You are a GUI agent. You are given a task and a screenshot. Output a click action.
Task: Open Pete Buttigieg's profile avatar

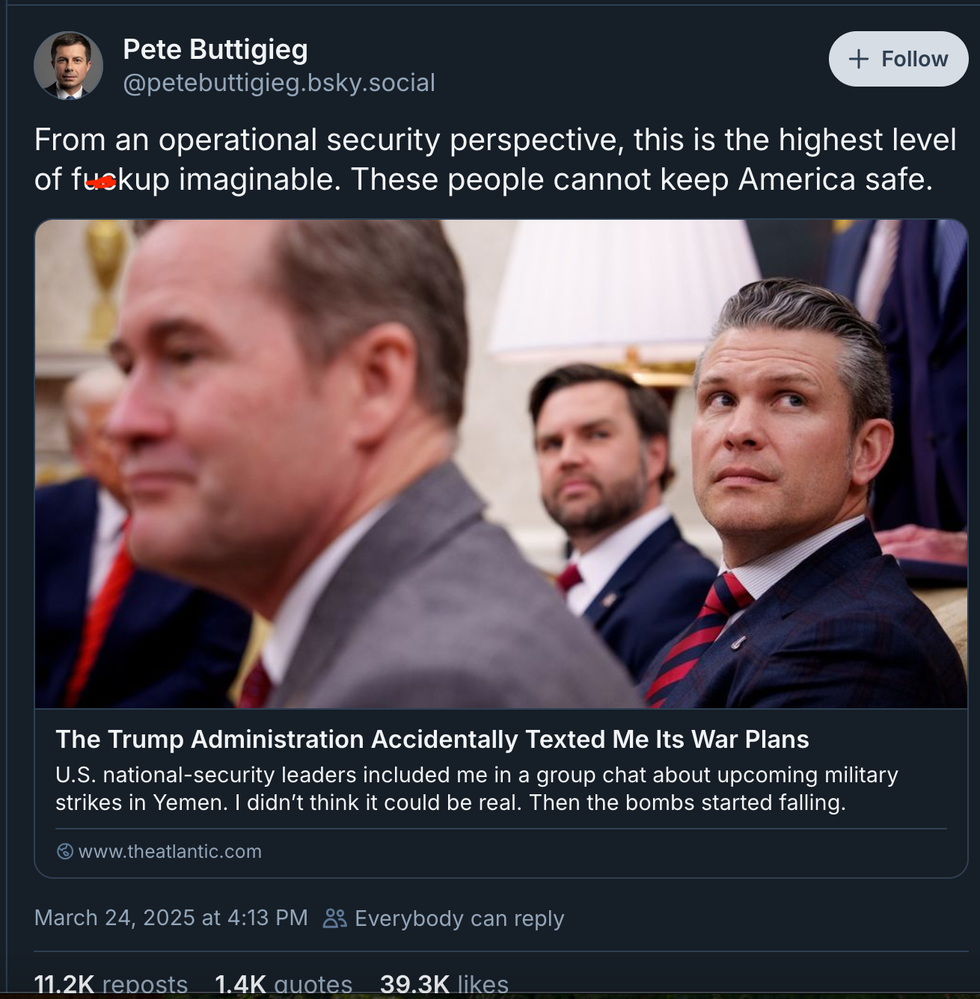69,64
